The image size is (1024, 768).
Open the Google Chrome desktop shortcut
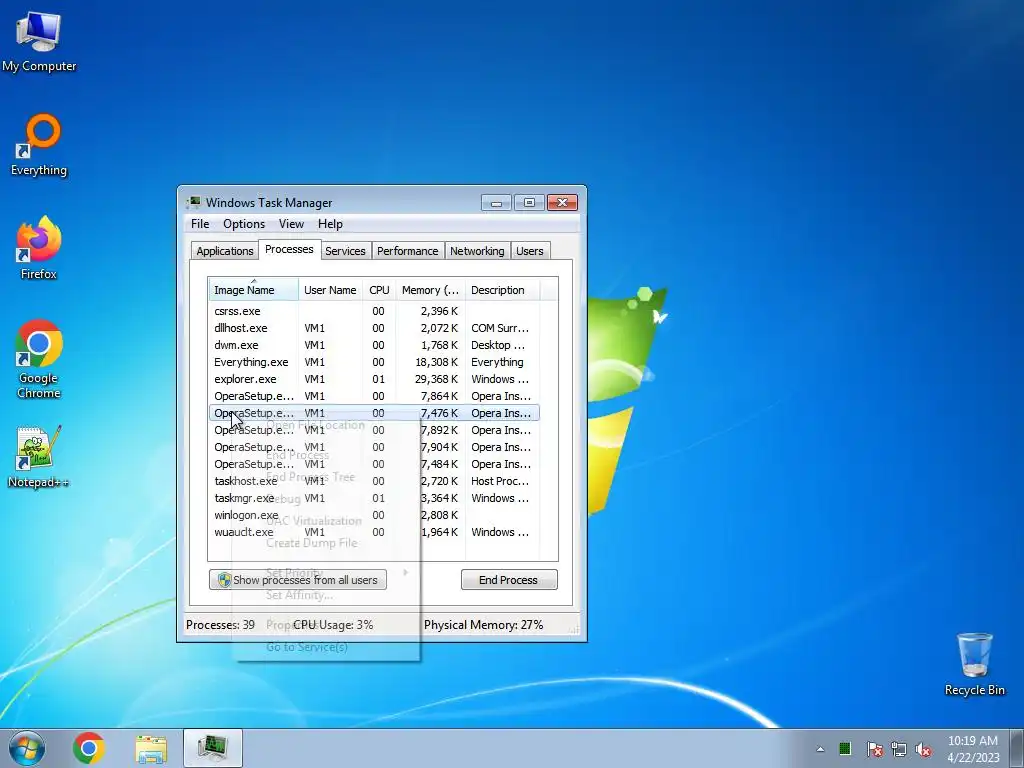click(39, 359)
